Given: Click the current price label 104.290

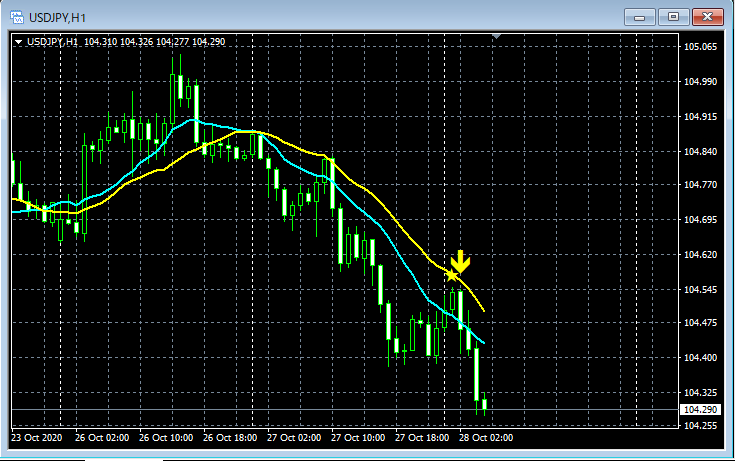Looking at the screenshot, I should (700, 409).
